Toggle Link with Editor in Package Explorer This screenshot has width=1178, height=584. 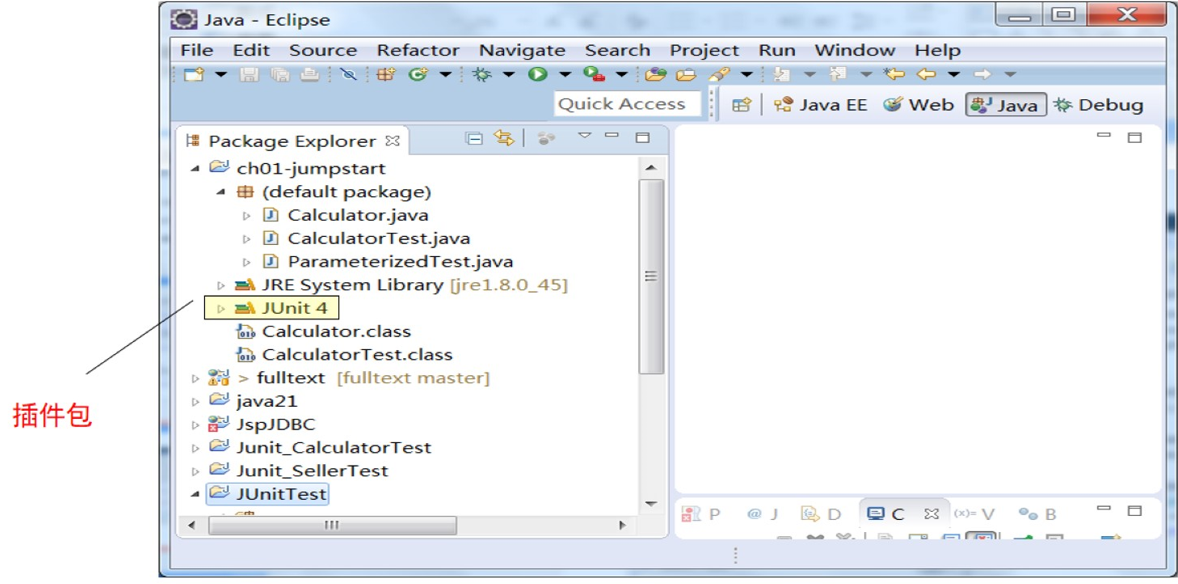(503, 138)
